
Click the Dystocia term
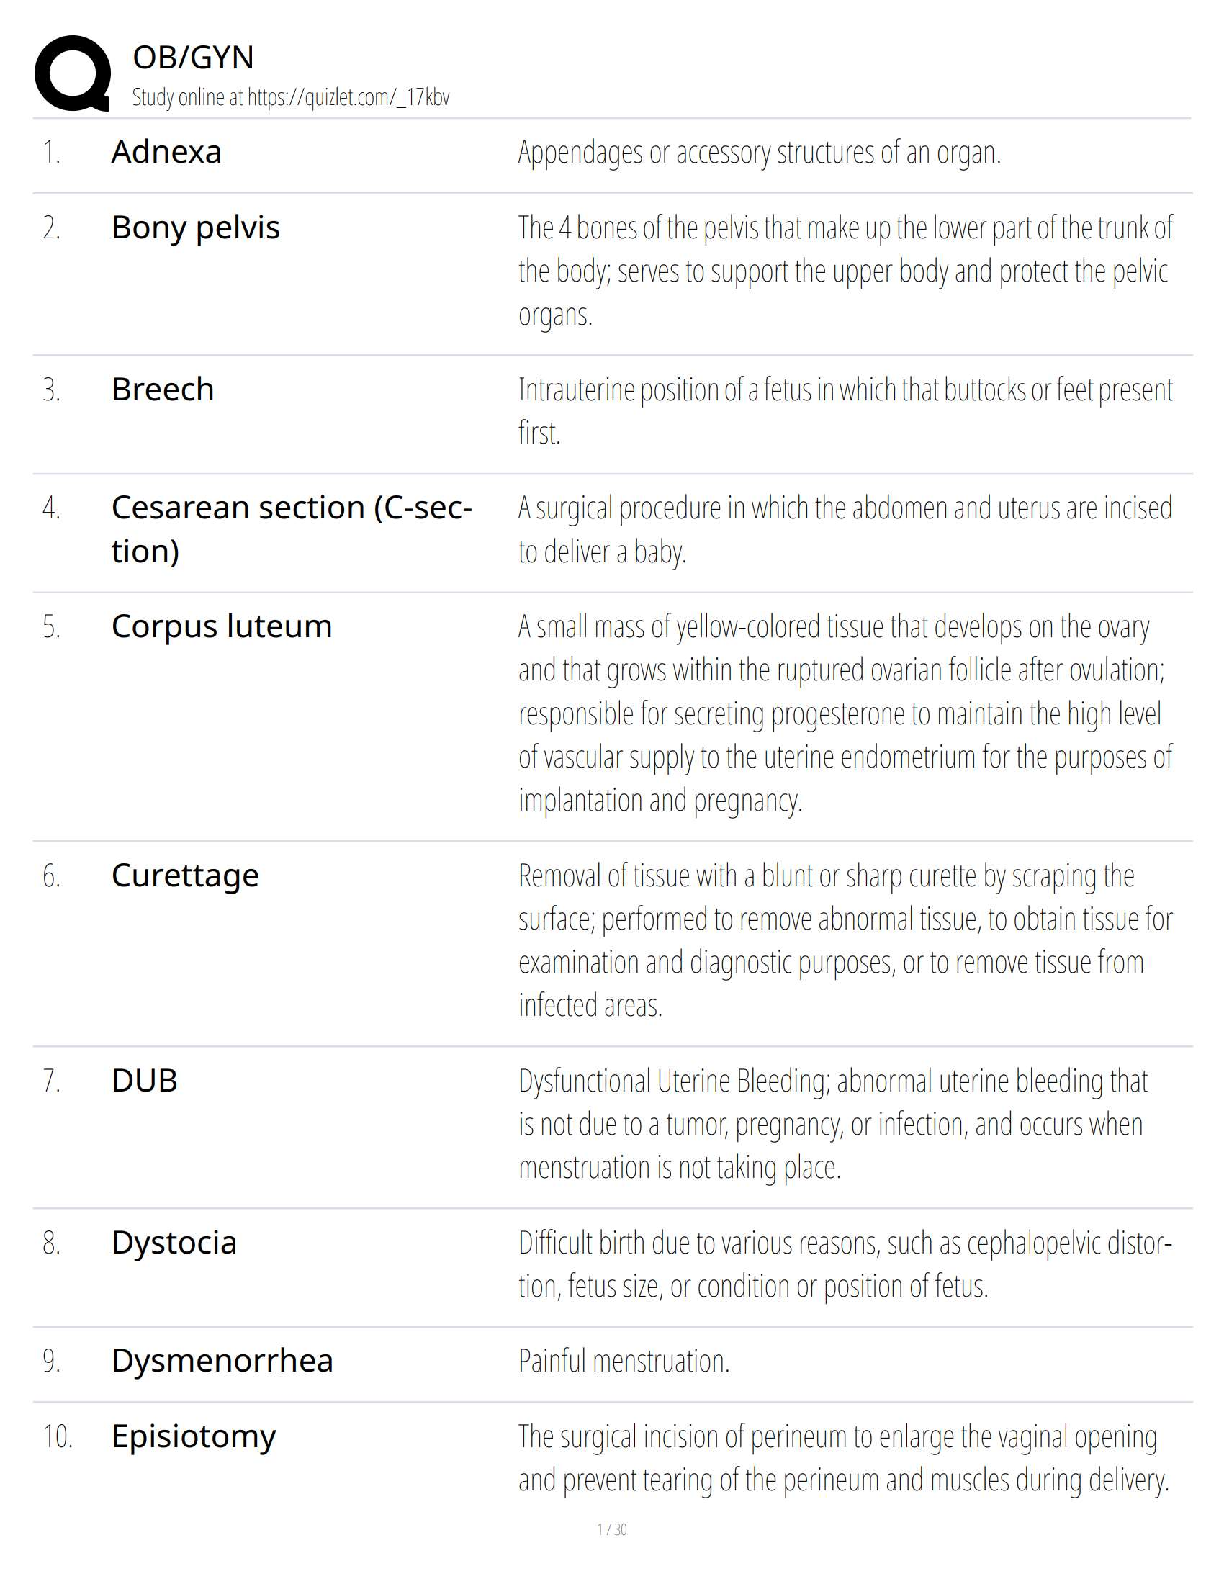pos(174,1242)
